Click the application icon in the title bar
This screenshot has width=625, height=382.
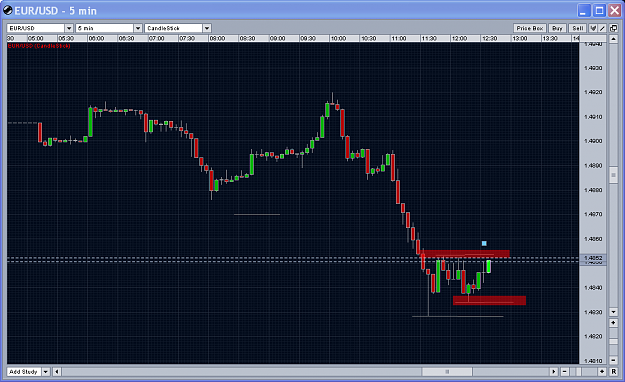(x=8, y=10)
